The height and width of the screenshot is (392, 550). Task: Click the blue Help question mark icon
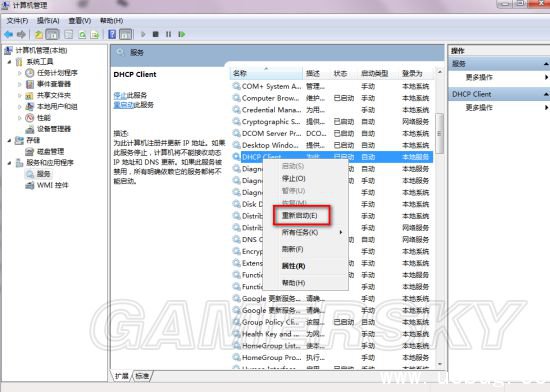[x=112, y=34]
